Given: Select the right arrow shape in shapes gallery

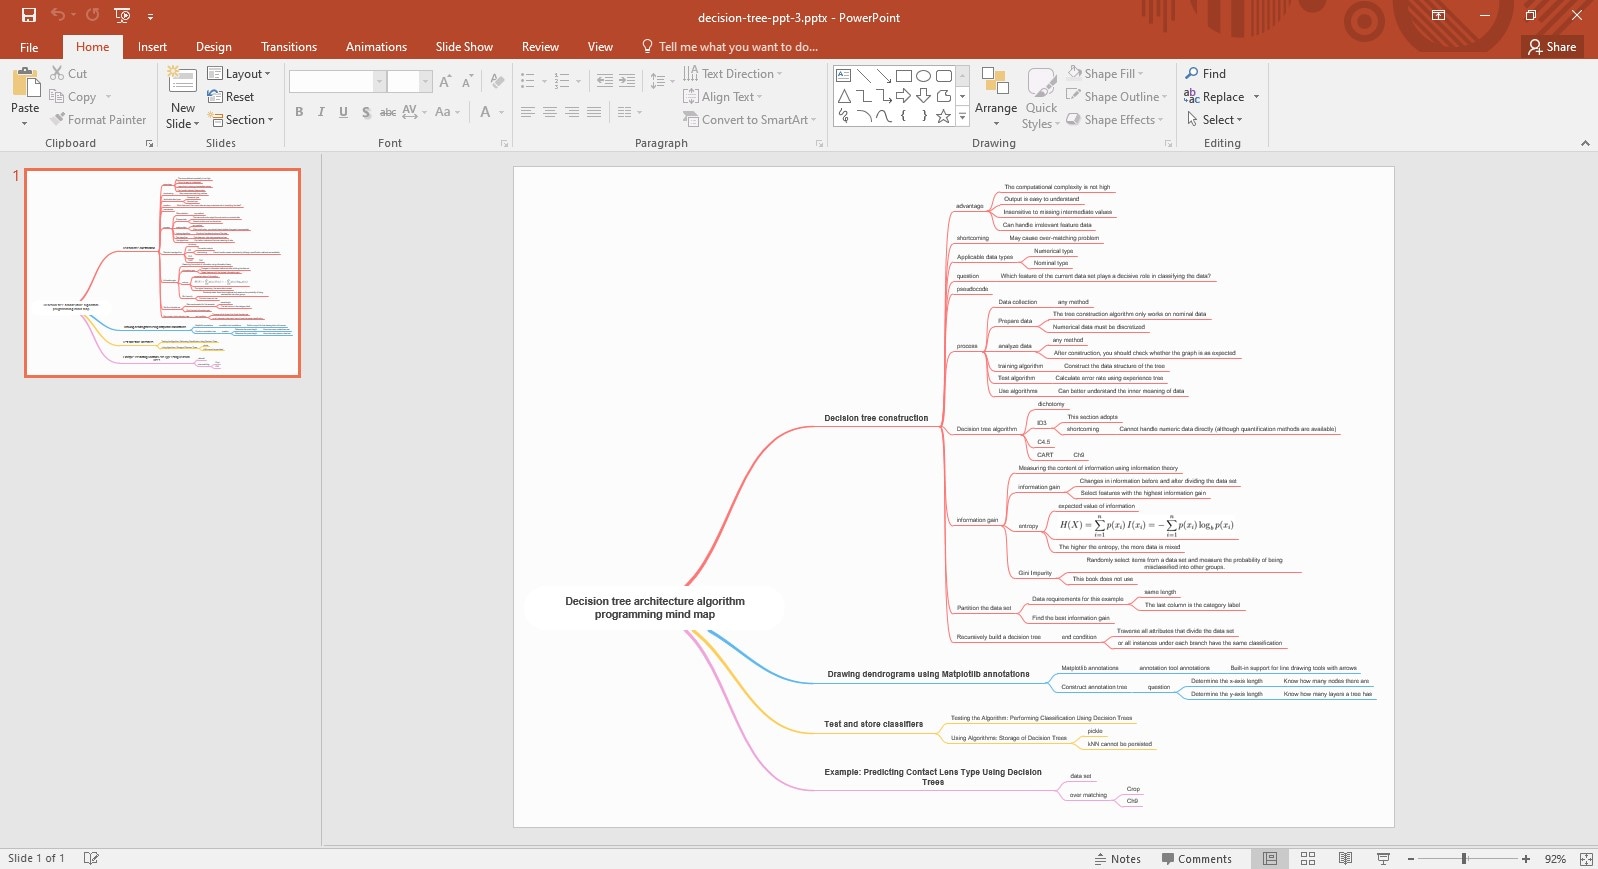Looking at the screenshot, I should 903,96.
